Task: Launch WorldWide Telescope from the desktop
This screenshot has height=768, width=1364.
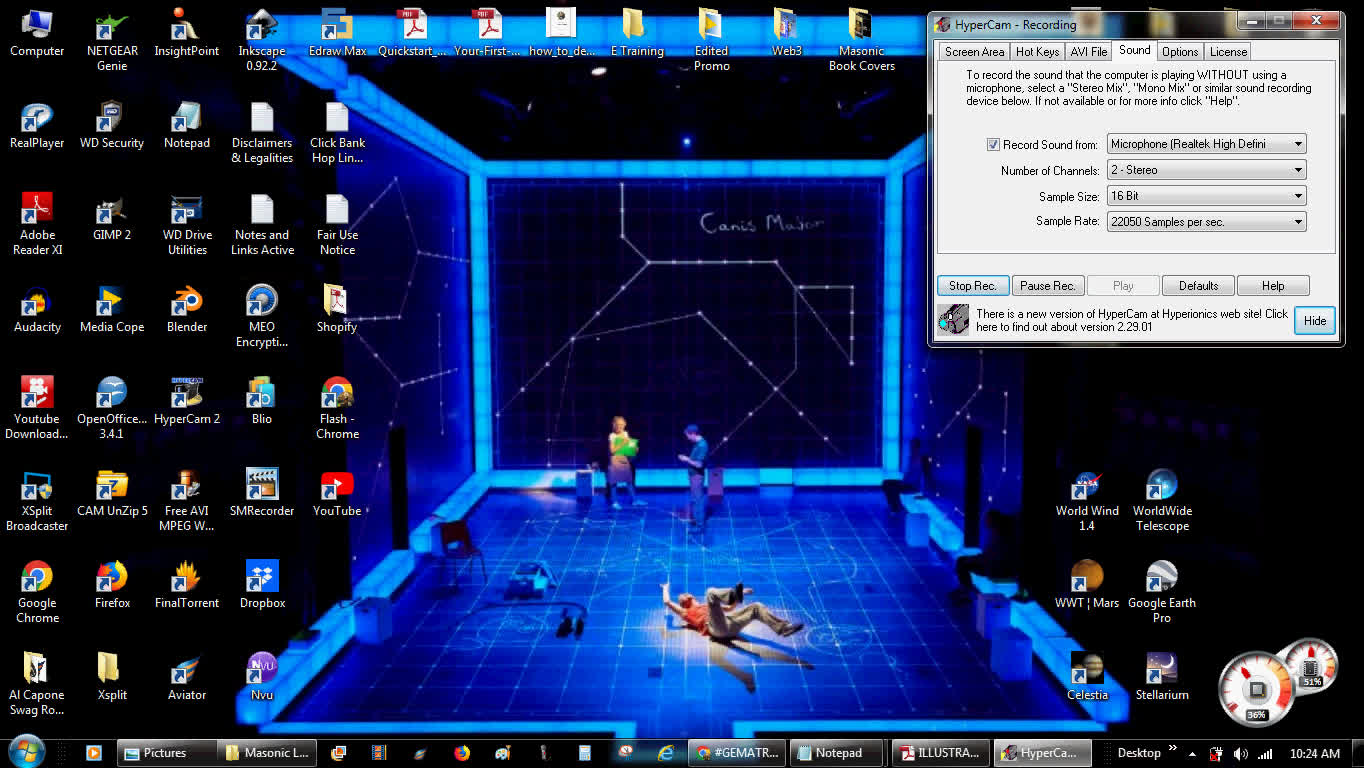Action: pos(1162,500)
